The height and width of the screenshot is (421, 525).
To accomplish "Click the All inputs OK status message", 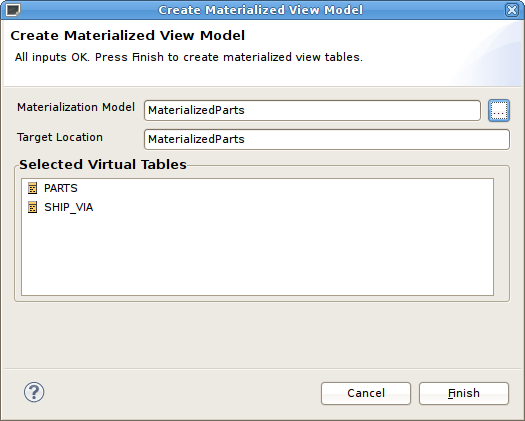I will tap(189, 57).
